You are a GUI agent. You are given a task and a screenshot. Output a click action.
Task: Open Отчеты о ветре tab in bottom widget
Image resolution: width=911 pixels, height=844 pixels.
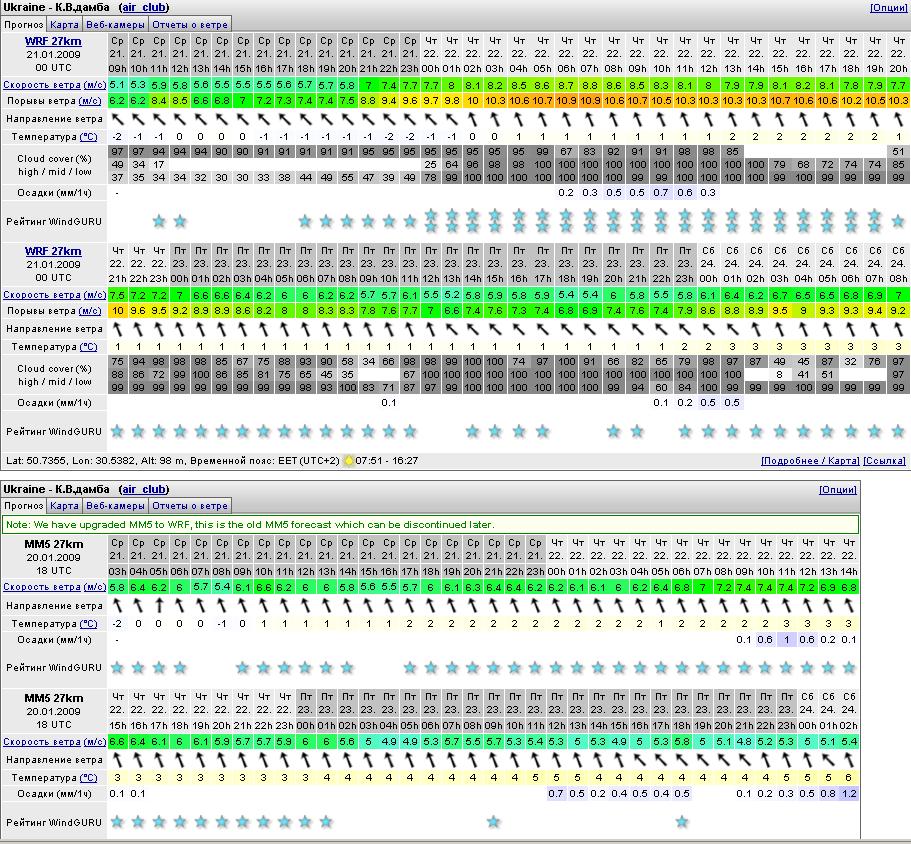pos(189,506)
